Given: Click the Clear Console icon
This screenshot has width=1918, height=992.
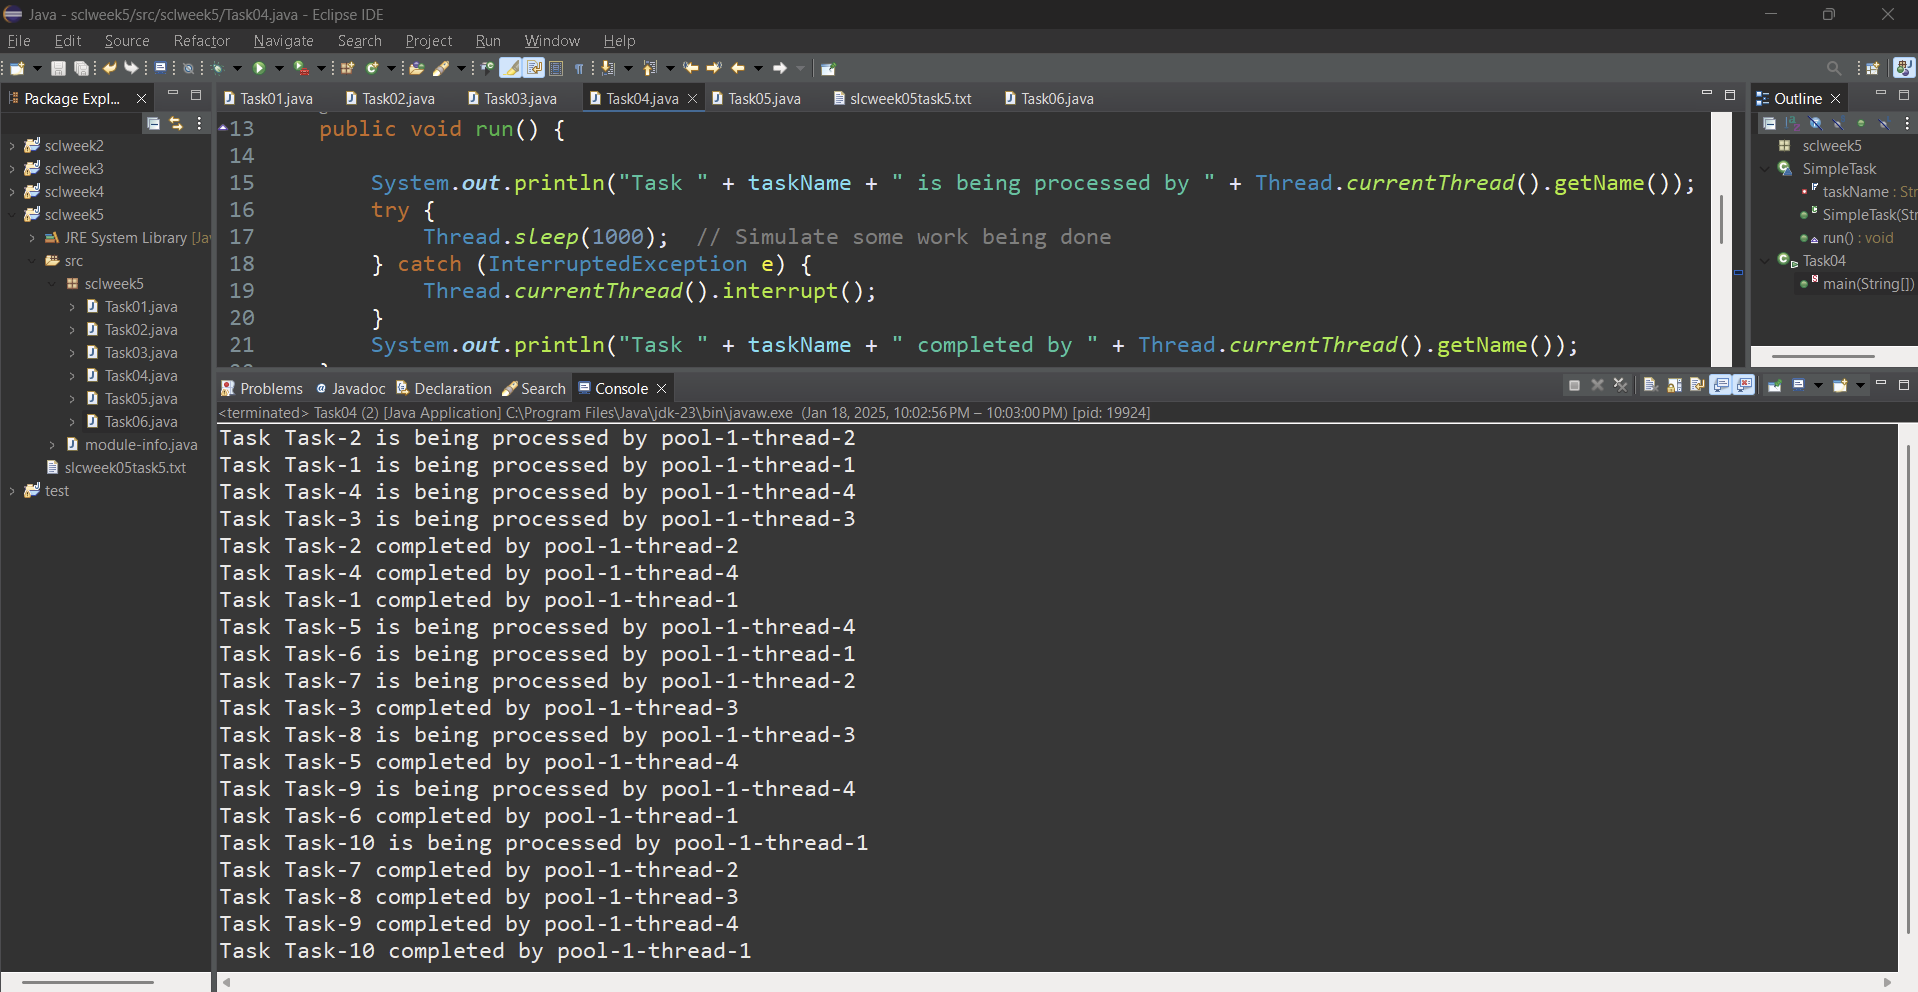Looking at the screenshot, I should (x=1650, y=386).
